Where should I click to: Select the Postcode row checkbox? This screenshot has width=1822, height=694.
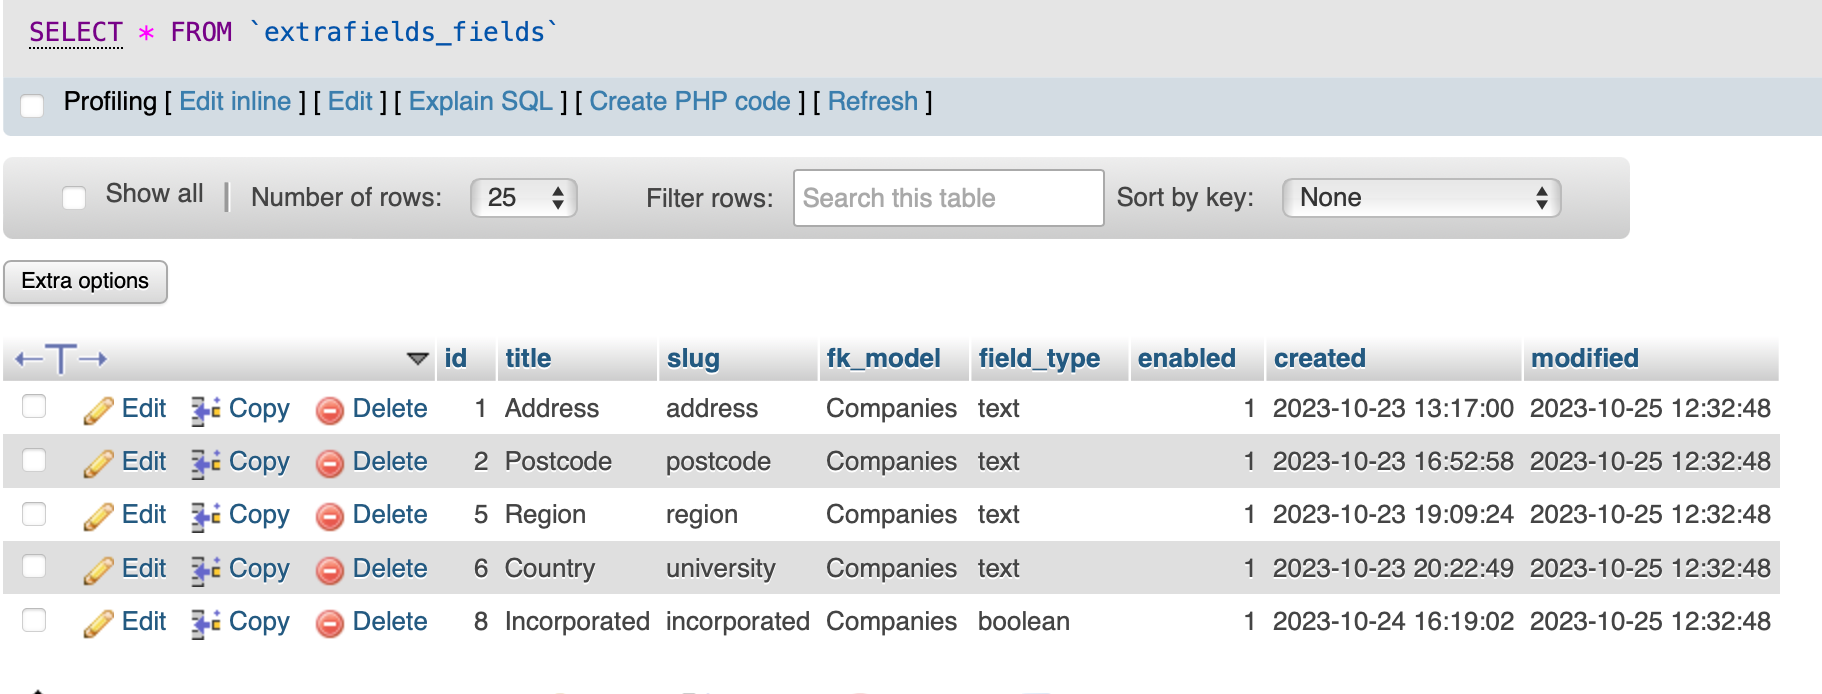coord(35,460)
